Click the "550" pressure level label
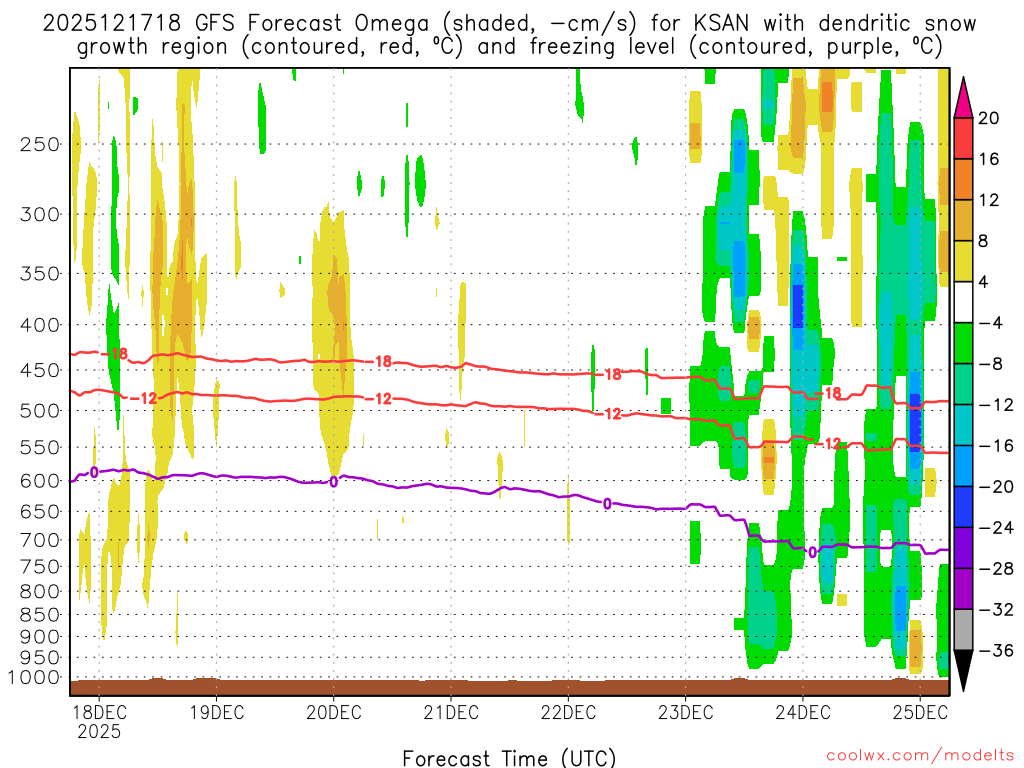 (40, 447)
